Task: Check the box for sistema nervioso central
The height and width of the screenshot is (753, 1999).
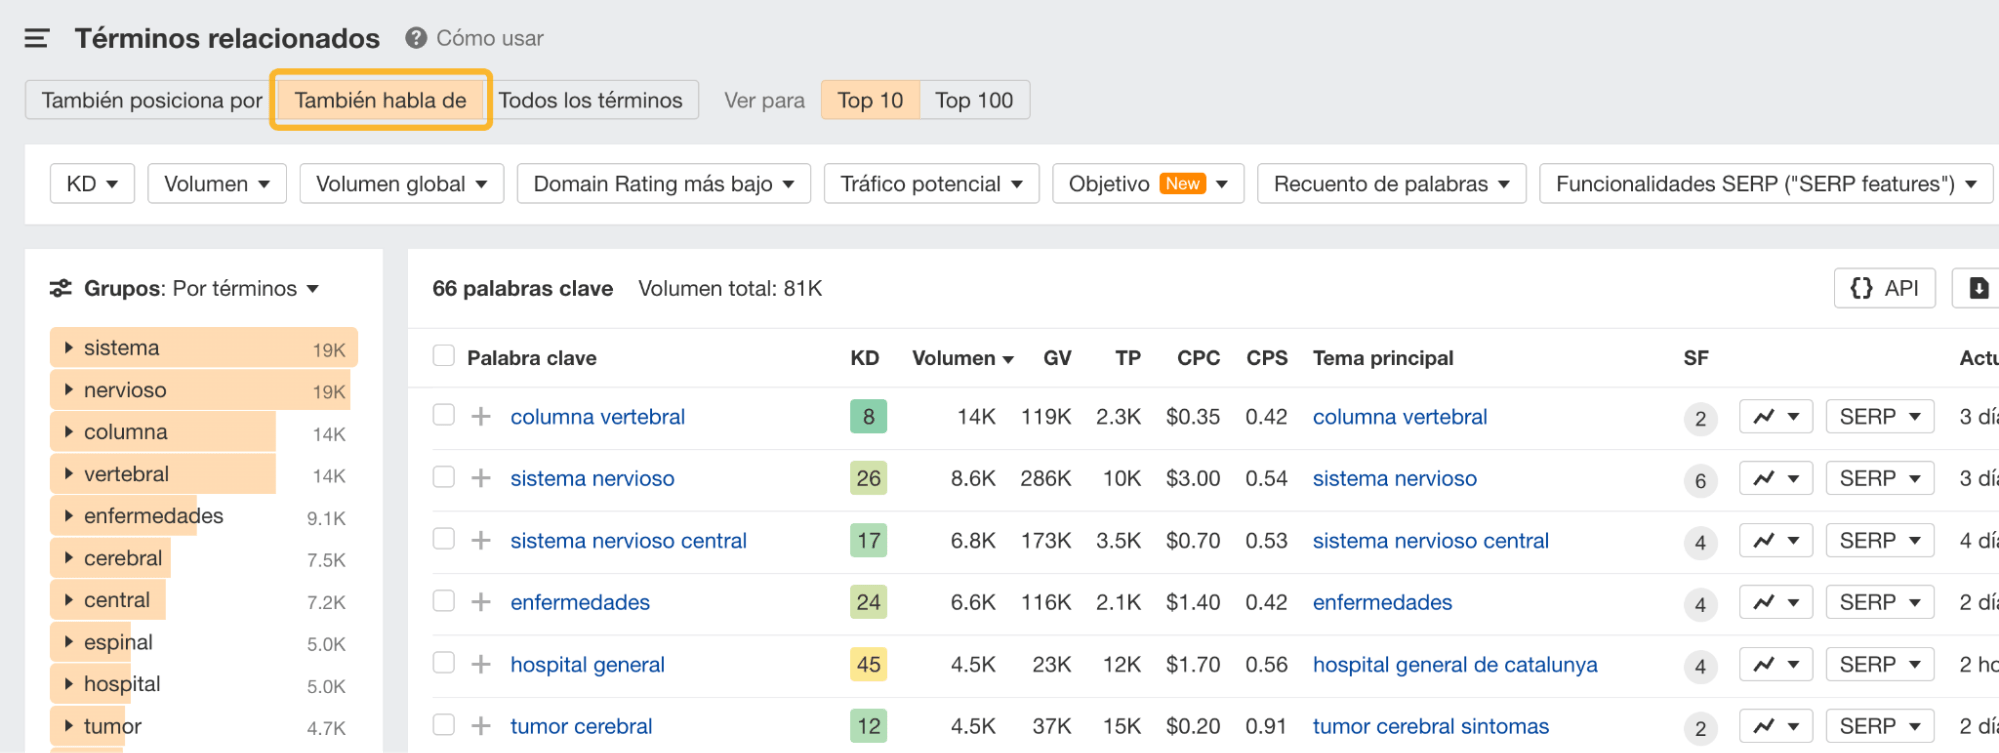Action: click(x=444, y=539)
